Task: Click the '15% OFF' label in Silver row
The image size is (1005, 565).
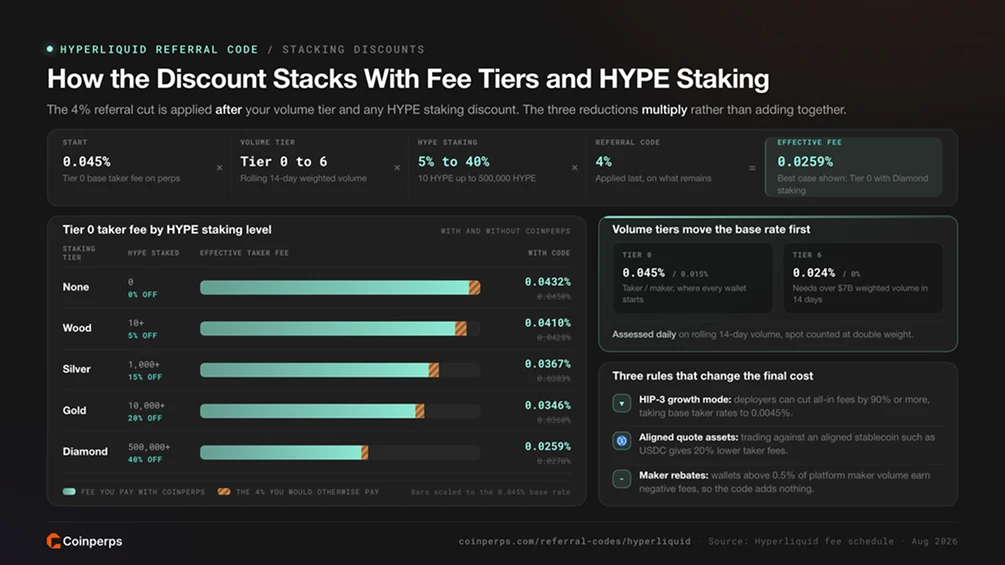Action: pyautogui.click(x=145, y=377)
